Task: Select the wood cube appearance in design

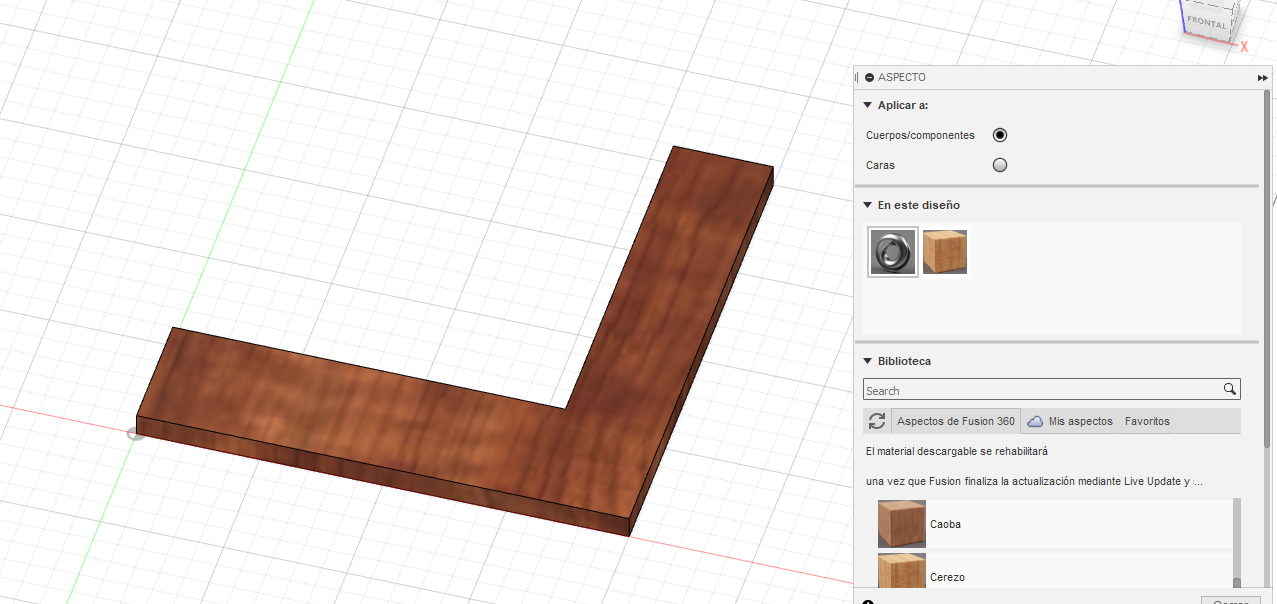Action: 945,252
